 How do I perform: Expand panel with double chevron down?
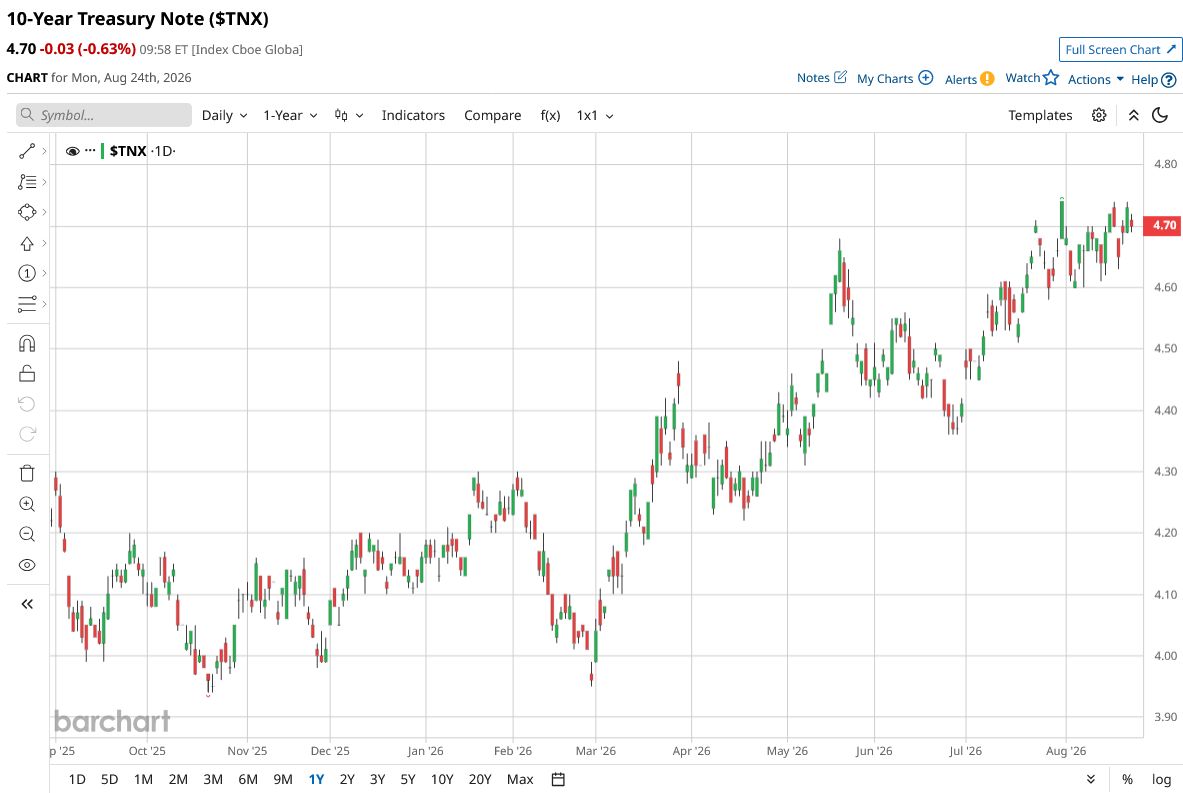(1090, 779)
